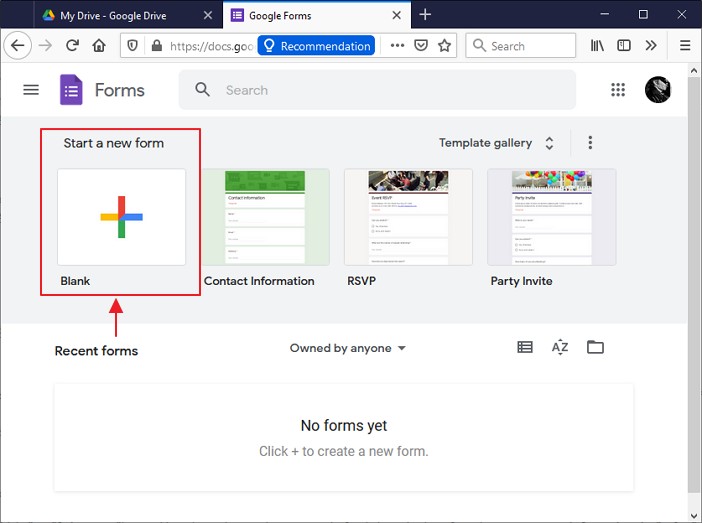Viewport: 702px width, 523px height.
Task: Maximize the browser window
Action: click(x=643, y=14)
